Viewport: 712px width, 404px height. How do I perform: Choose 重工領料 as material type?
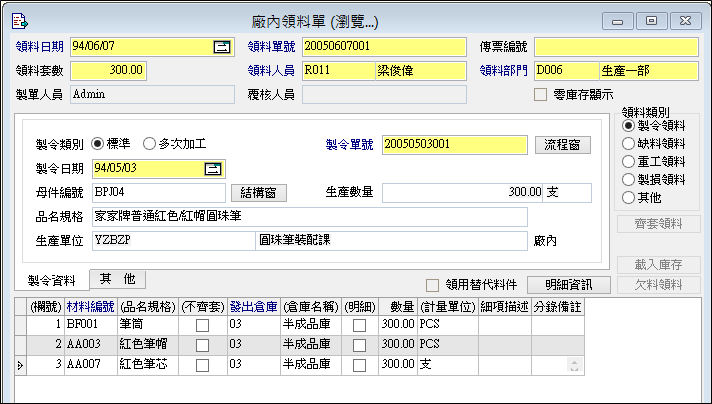coord(628,161)
